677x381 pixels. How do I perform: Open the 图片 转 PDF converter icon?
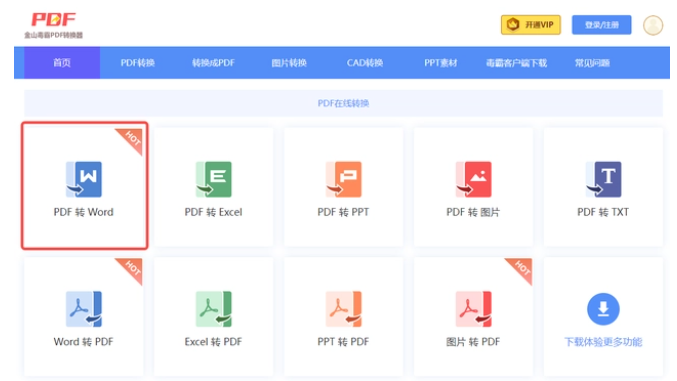pyautogui.click(x=474, y=309)
